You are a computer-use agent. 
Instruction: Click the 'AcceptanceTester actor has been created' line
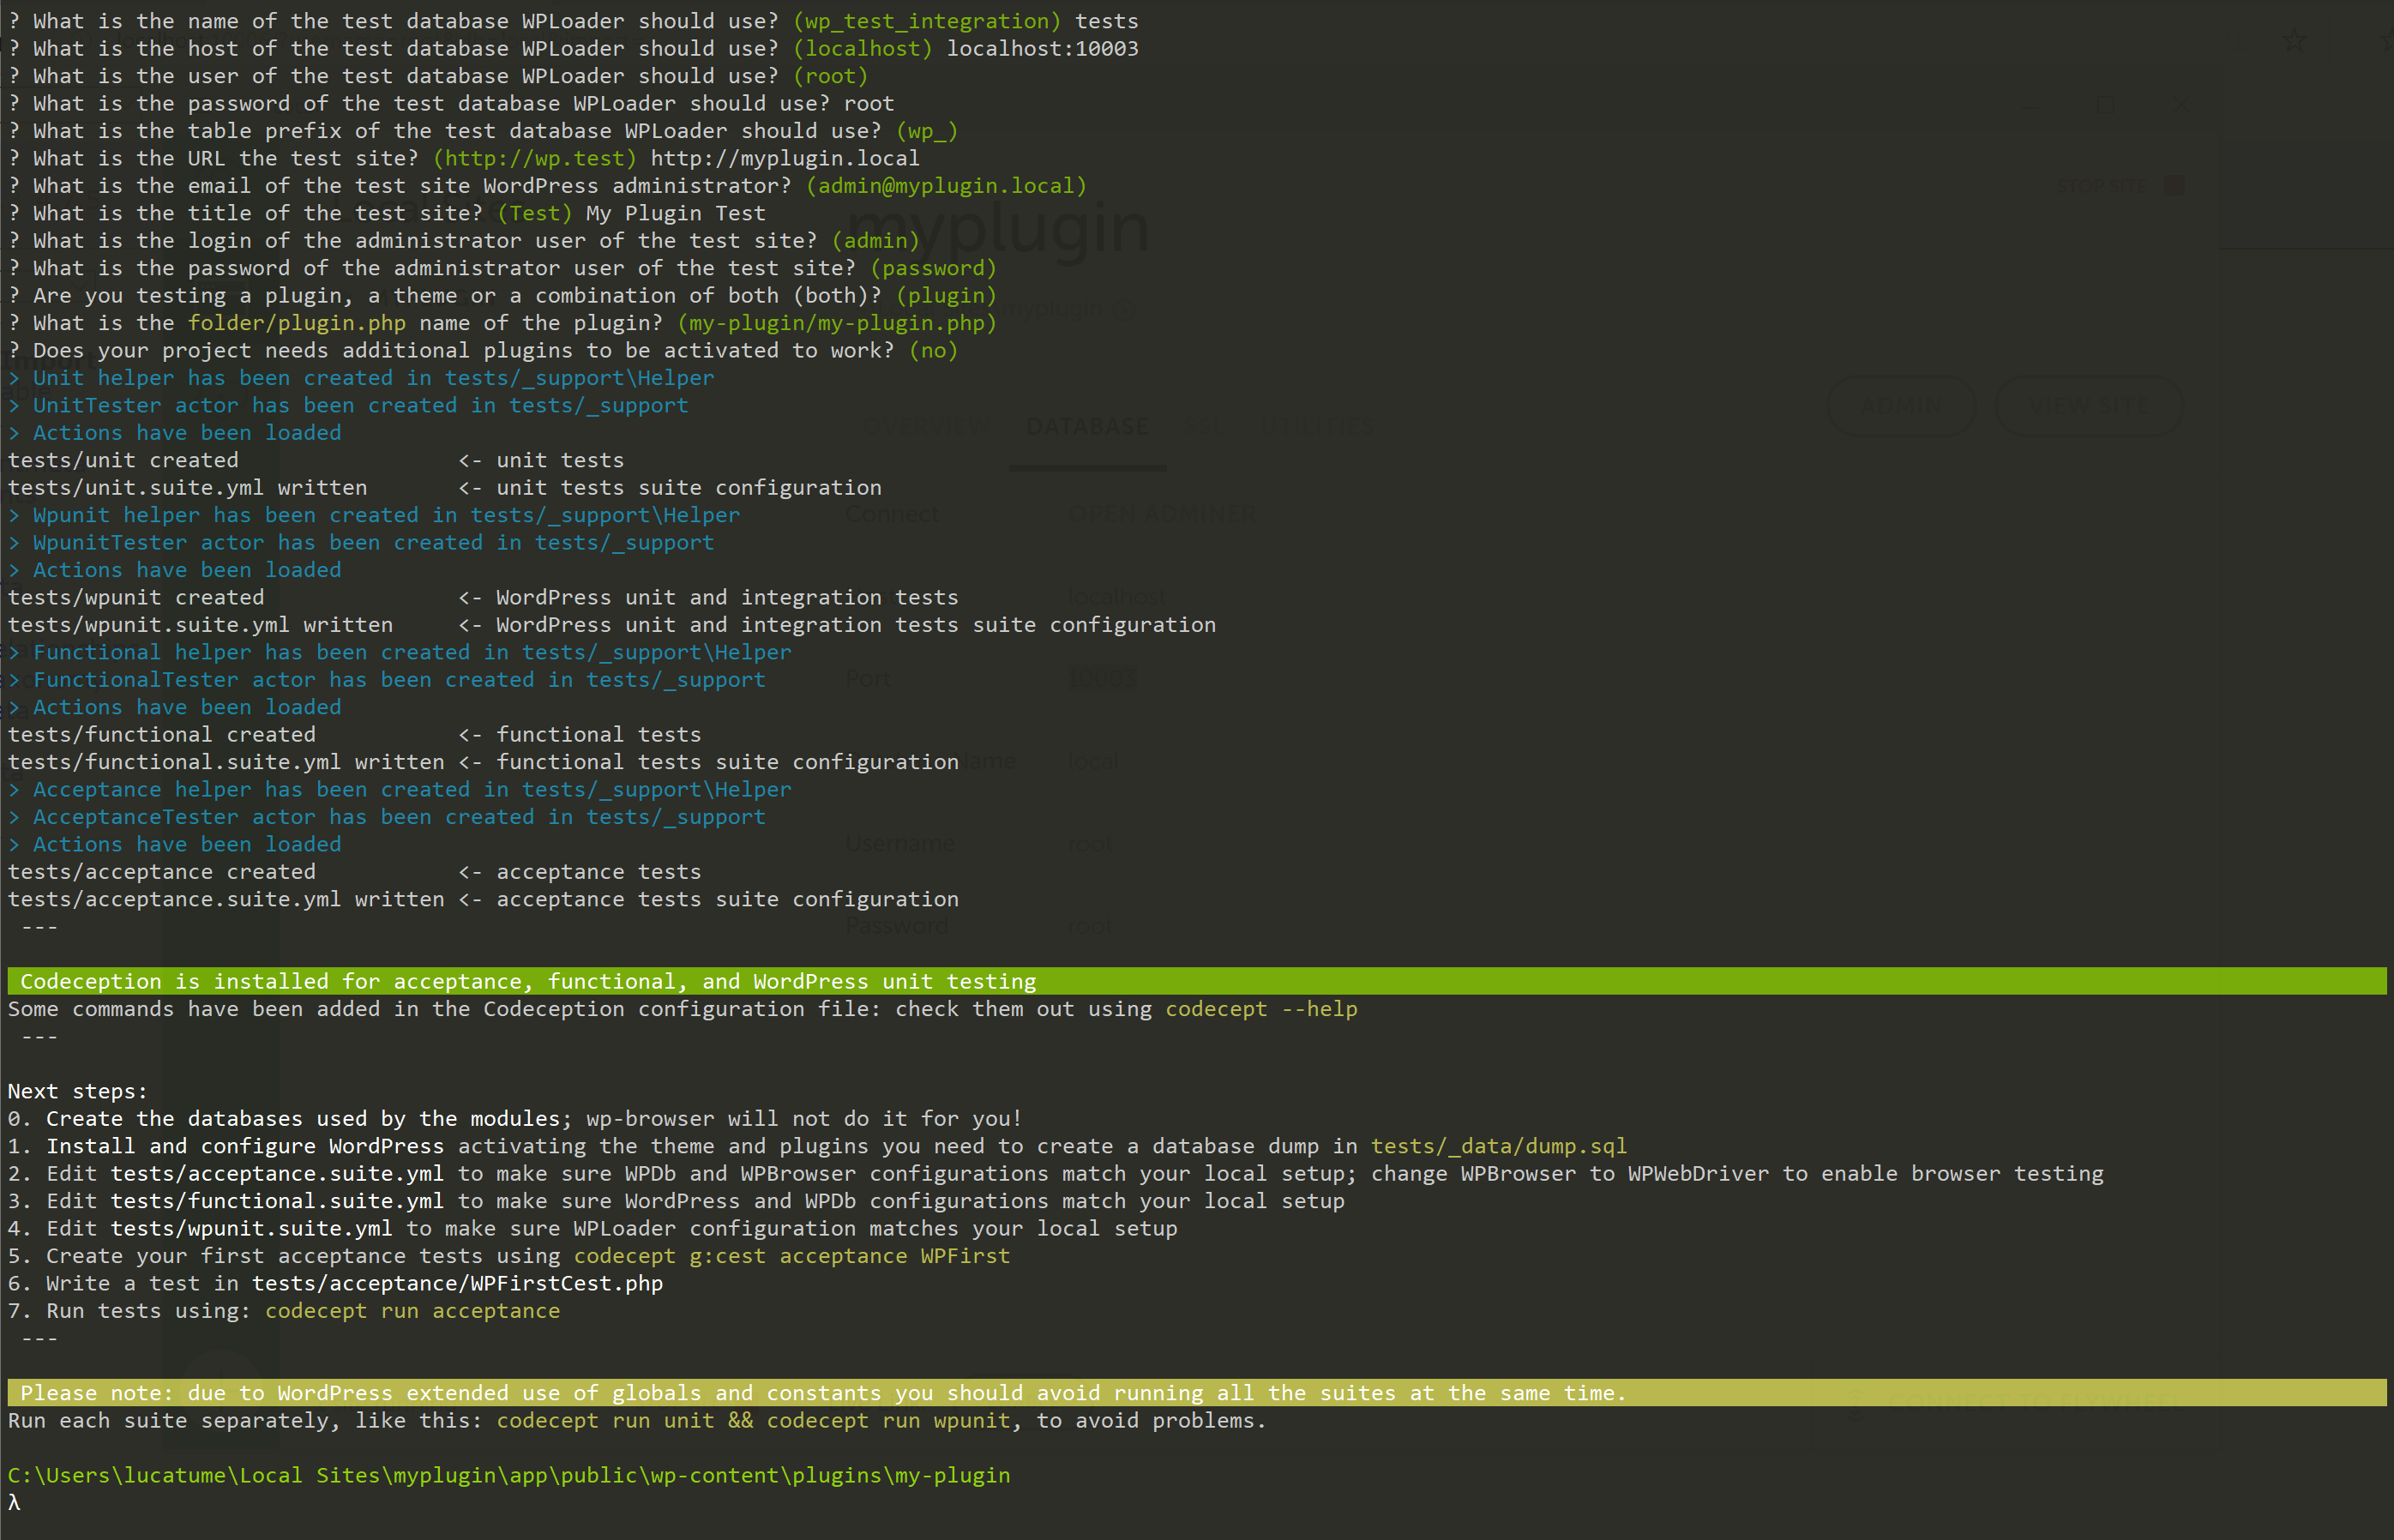[387, 817]
